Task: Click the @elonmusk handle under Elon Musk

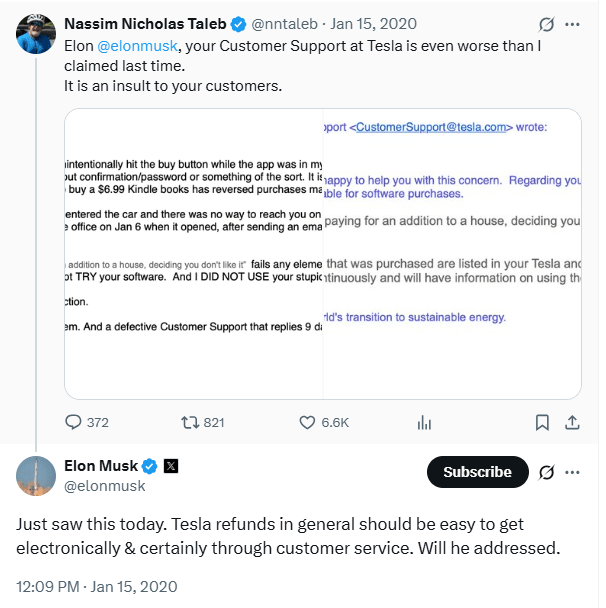Action: coord(105,486)
